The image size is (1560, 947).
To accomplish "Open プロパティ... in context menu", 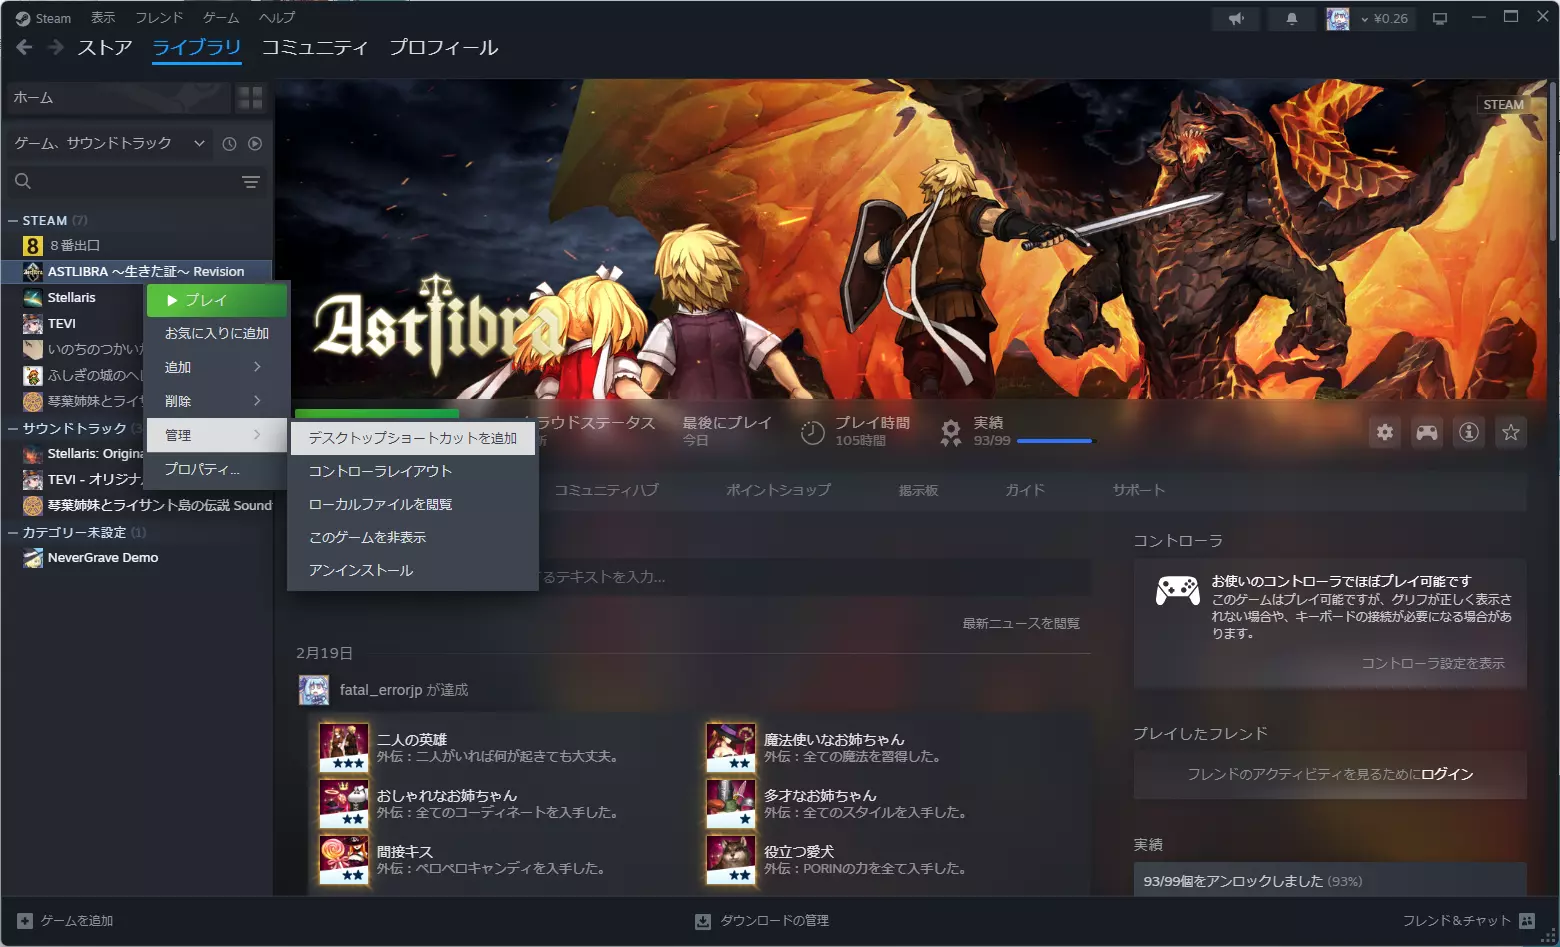I will click(217, 469).
